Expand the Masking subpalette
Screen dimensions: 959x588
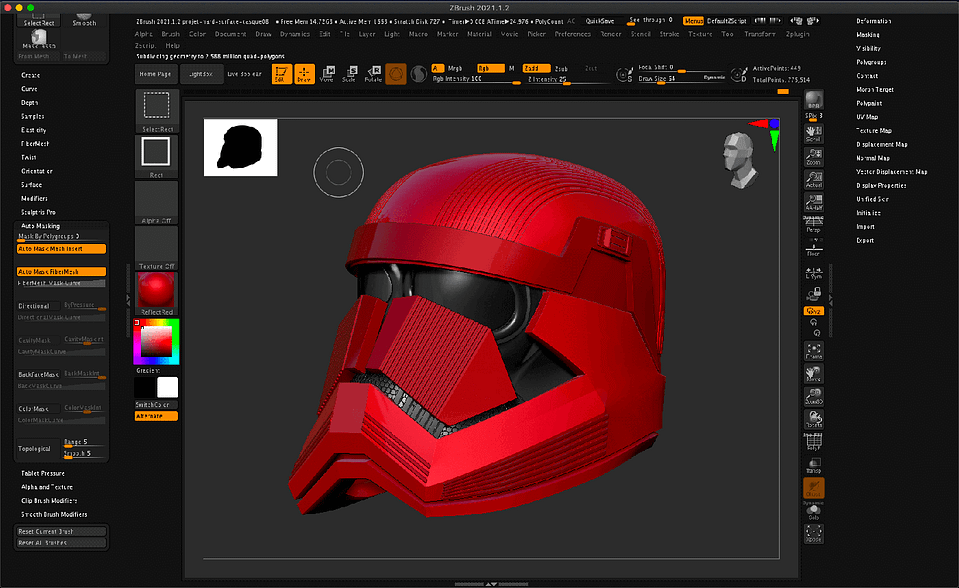click(868, 35)
